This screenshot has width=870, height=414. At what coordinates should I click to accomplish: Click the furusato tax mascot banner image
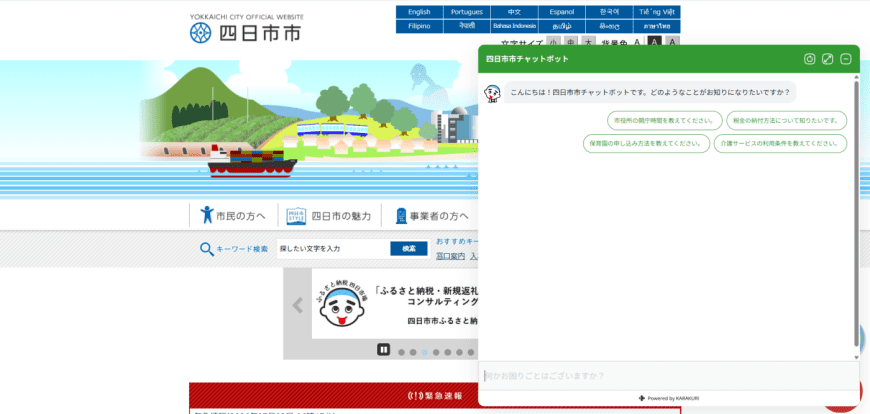point(342,304)
